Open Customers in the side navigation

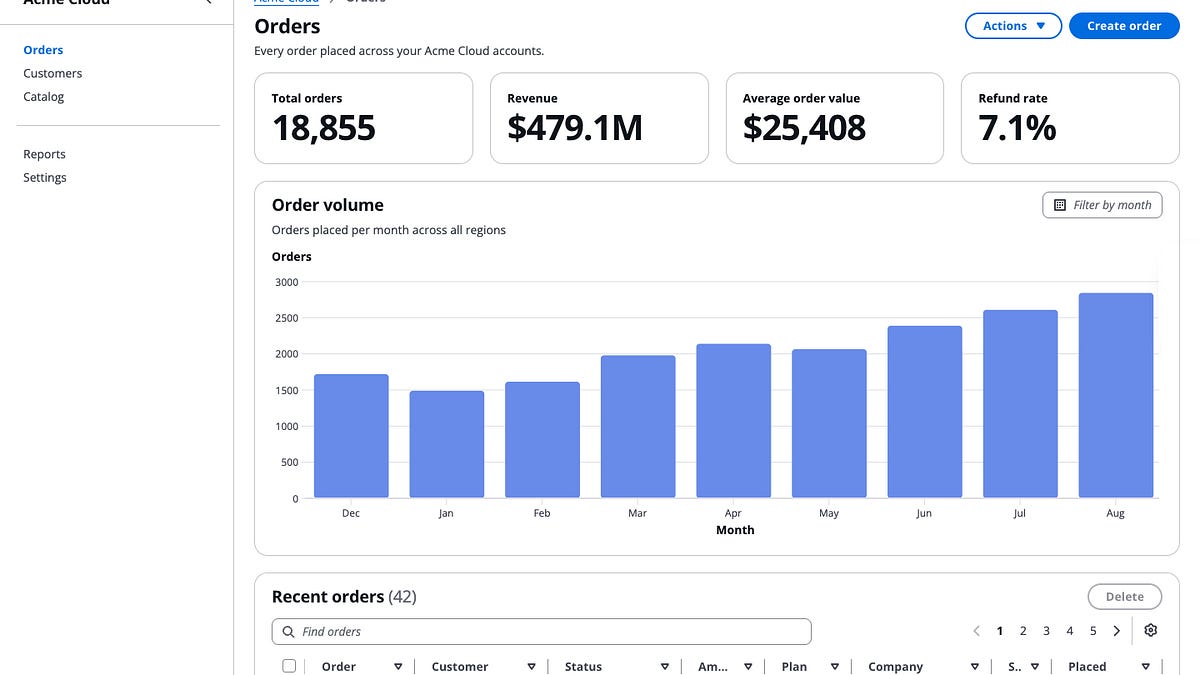click(x=53, y=73)
